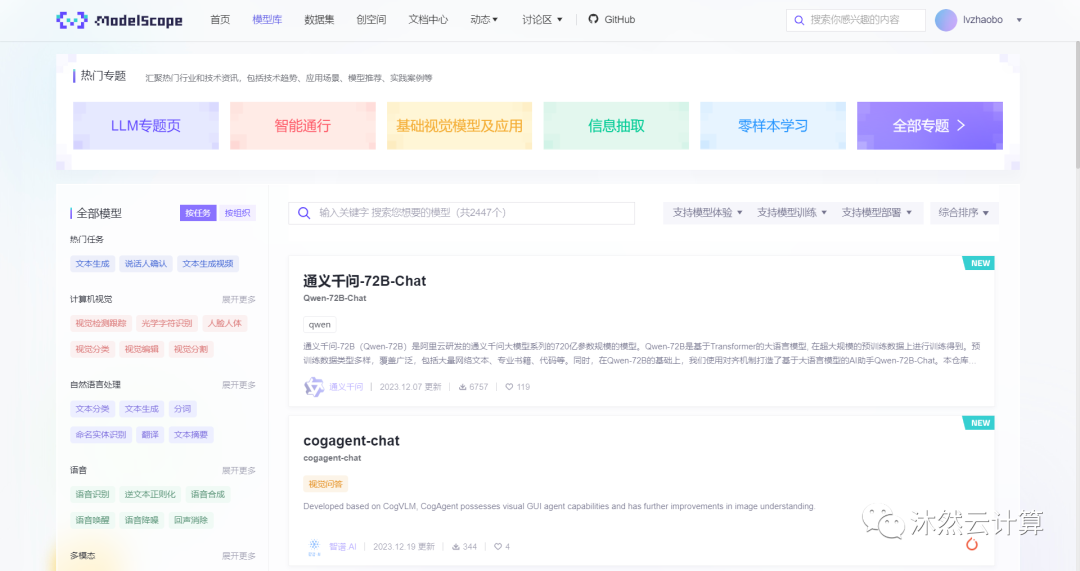This screenshot has height=571, width=1080.
Task: Filter by 视觉编辑 tag
Action: (141, 349)
